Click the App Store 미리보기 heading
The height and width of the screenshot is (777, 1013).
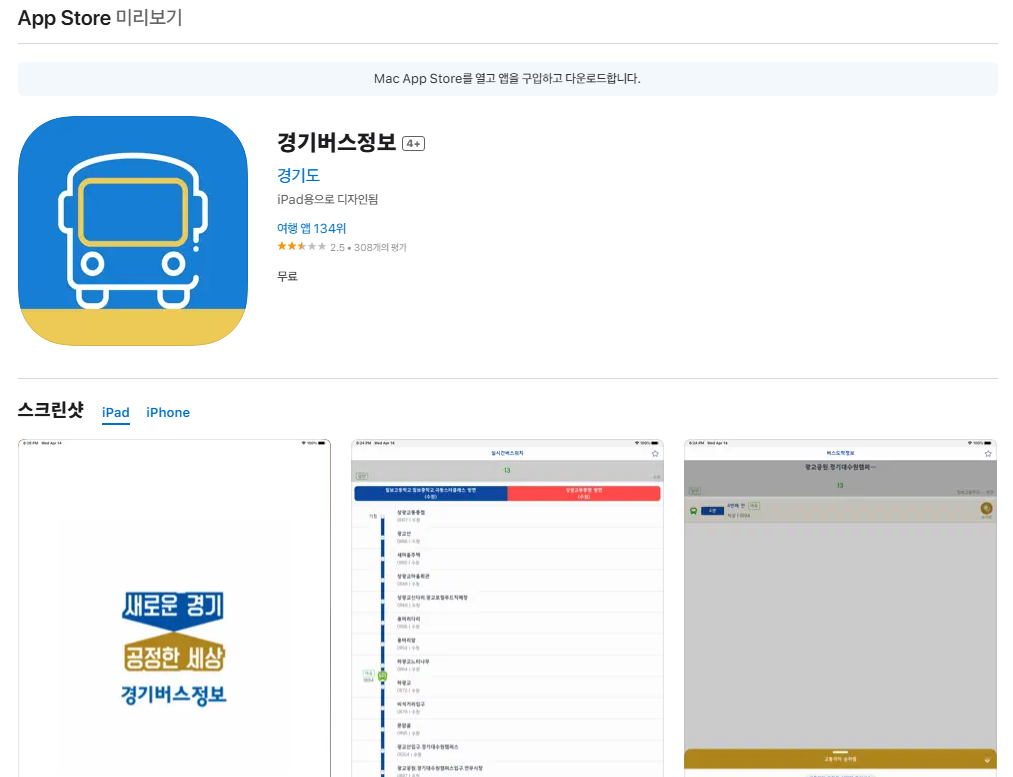[100, 17]
